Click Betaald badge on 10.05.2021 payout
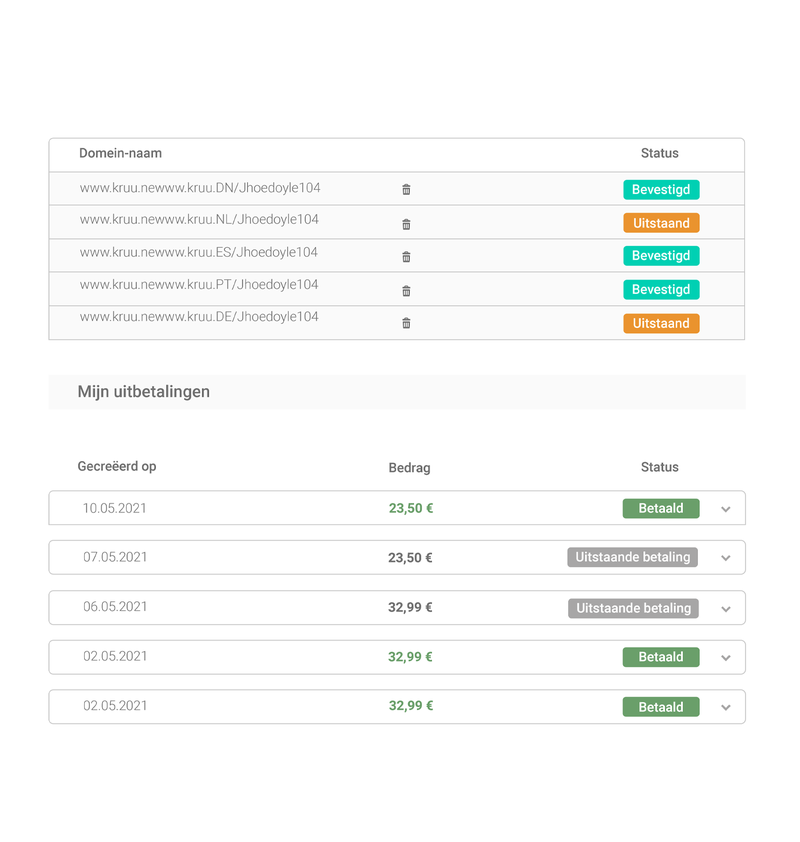800x842 pixels. [661, 508]
